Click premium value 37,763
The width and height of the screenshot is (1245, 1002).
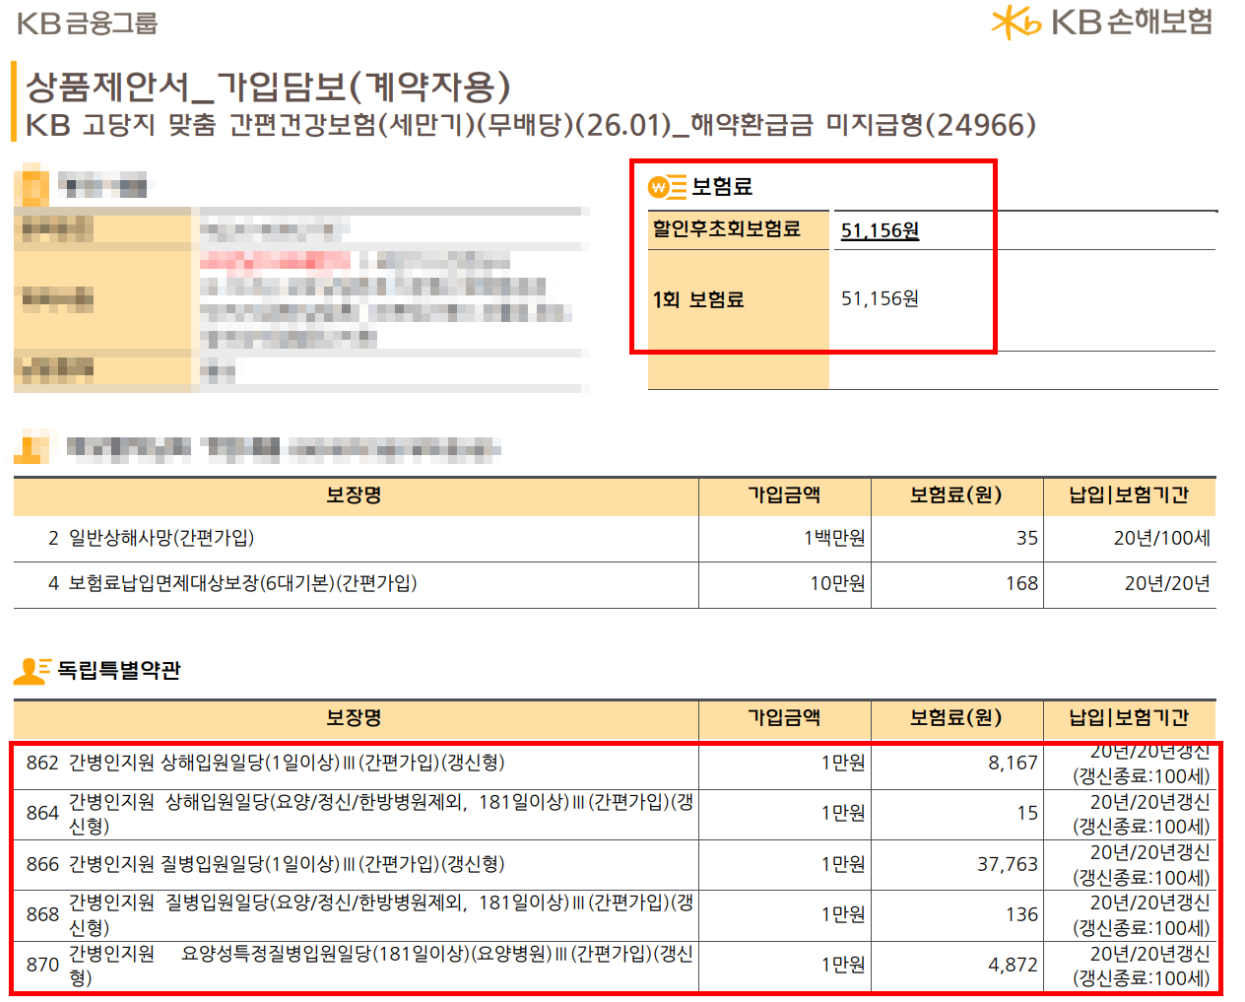tap(1008, 864)
